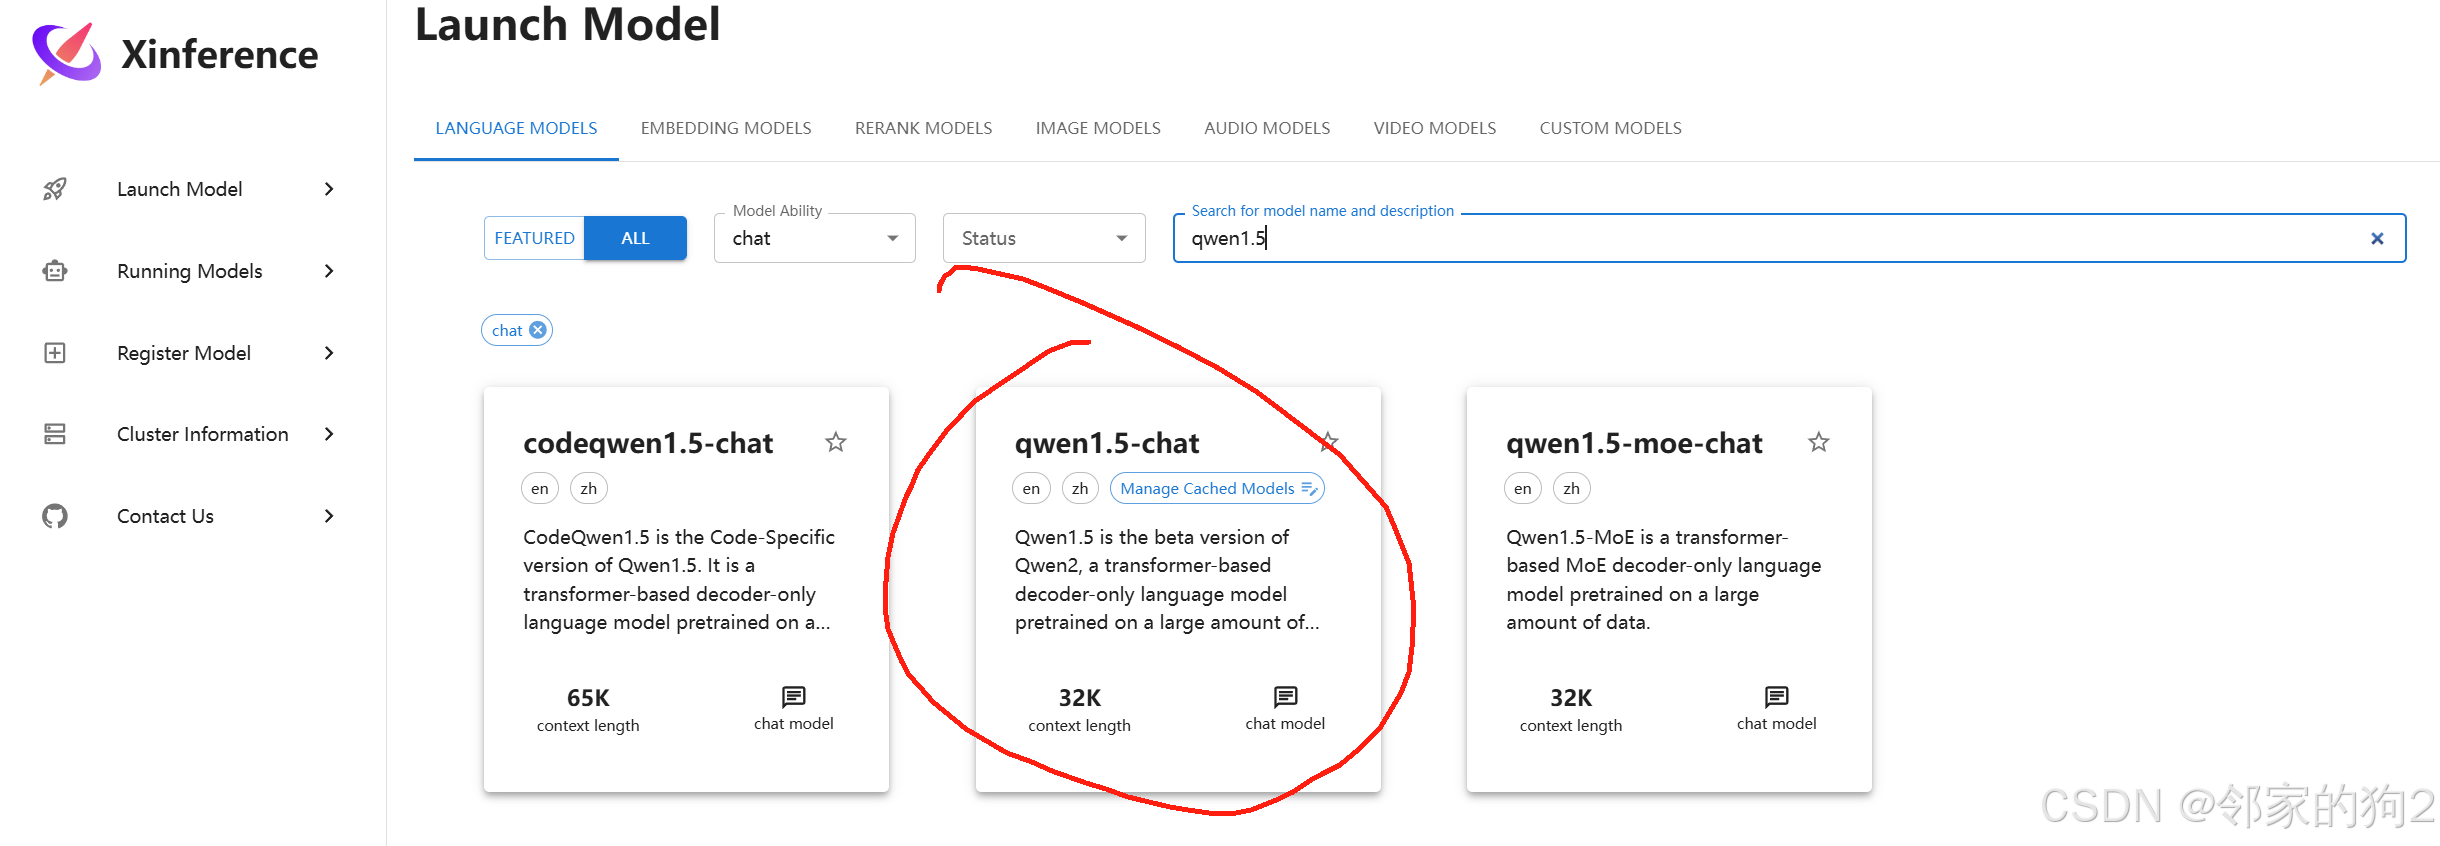Expand the Cluster Information chevron

(329, 434)
